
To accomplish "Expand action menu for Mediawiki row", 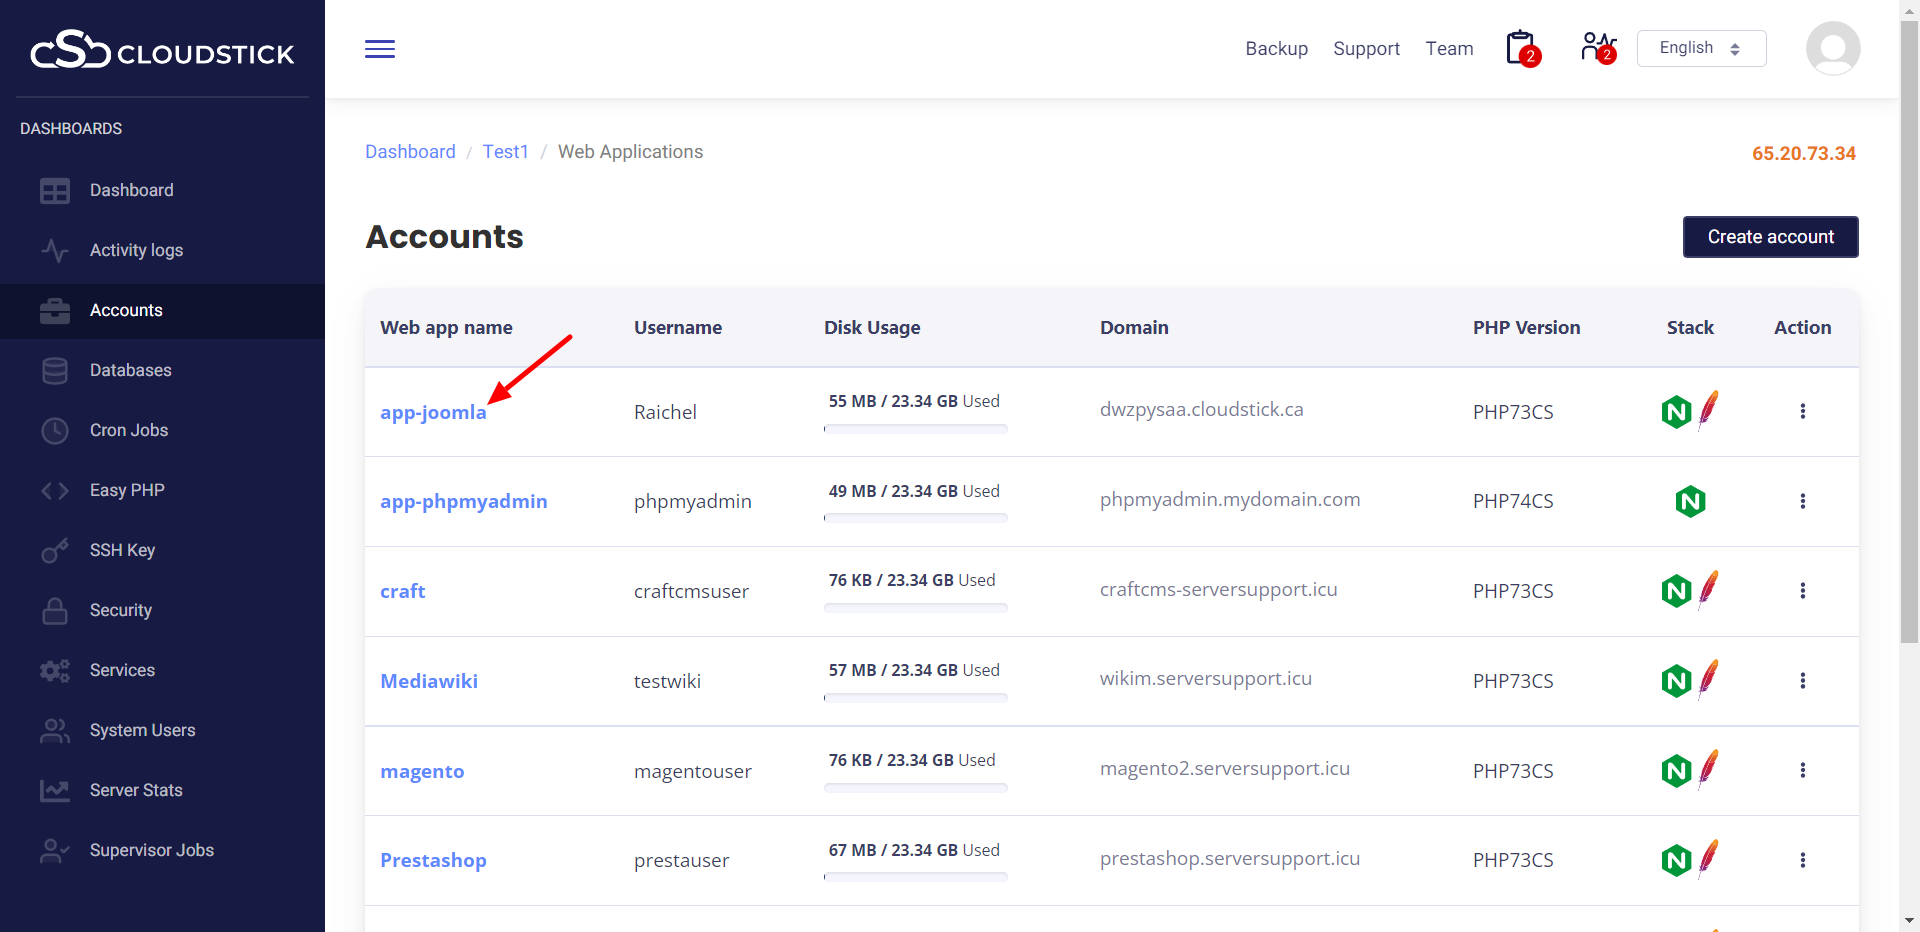I will [1802, 681].
